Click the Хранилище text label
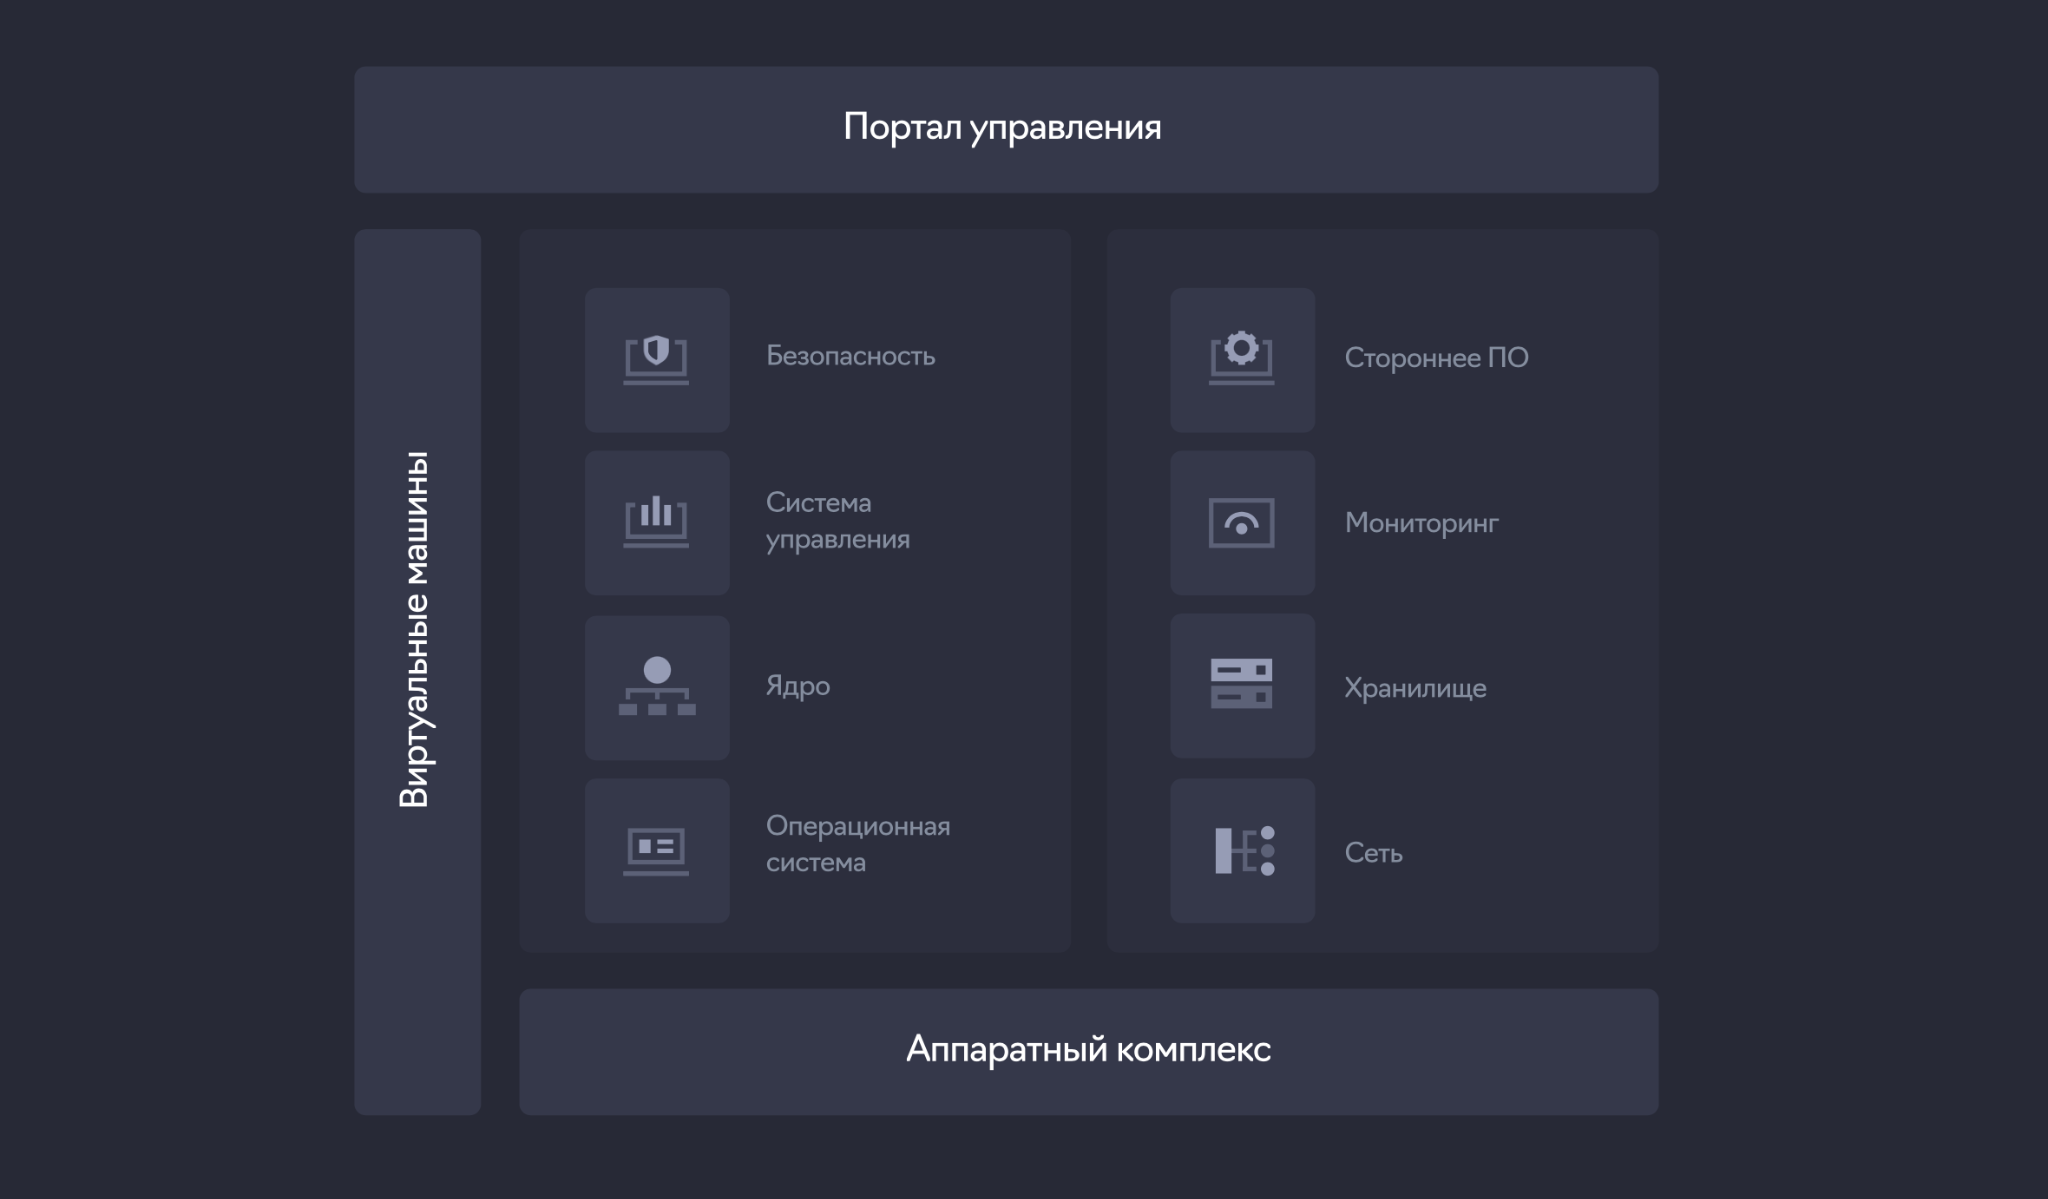The image size is (2048, 1199). [1414, 688]
